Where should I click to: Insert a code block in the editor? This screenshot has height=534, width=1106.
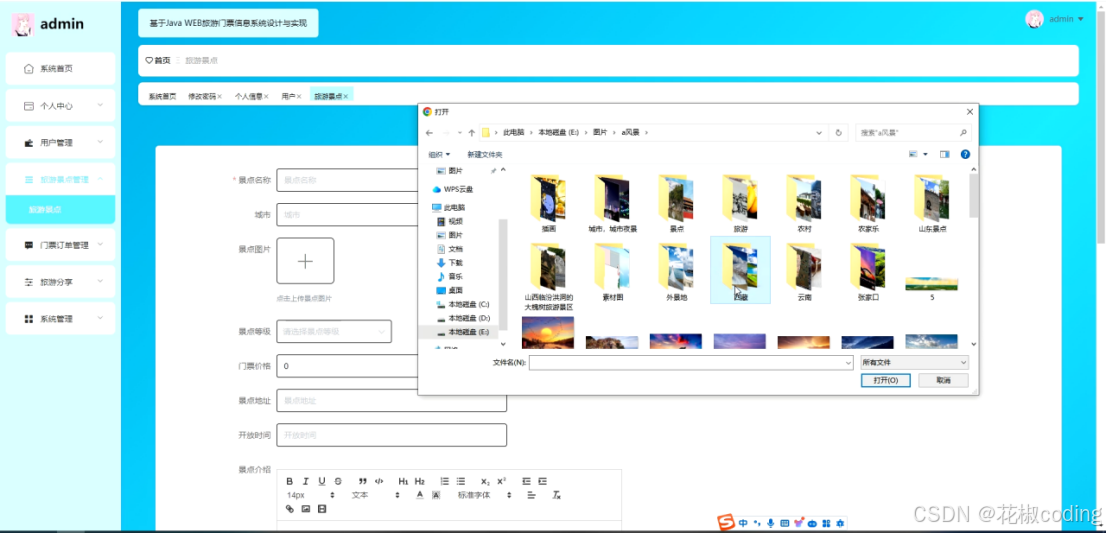[x=379, y=481]
